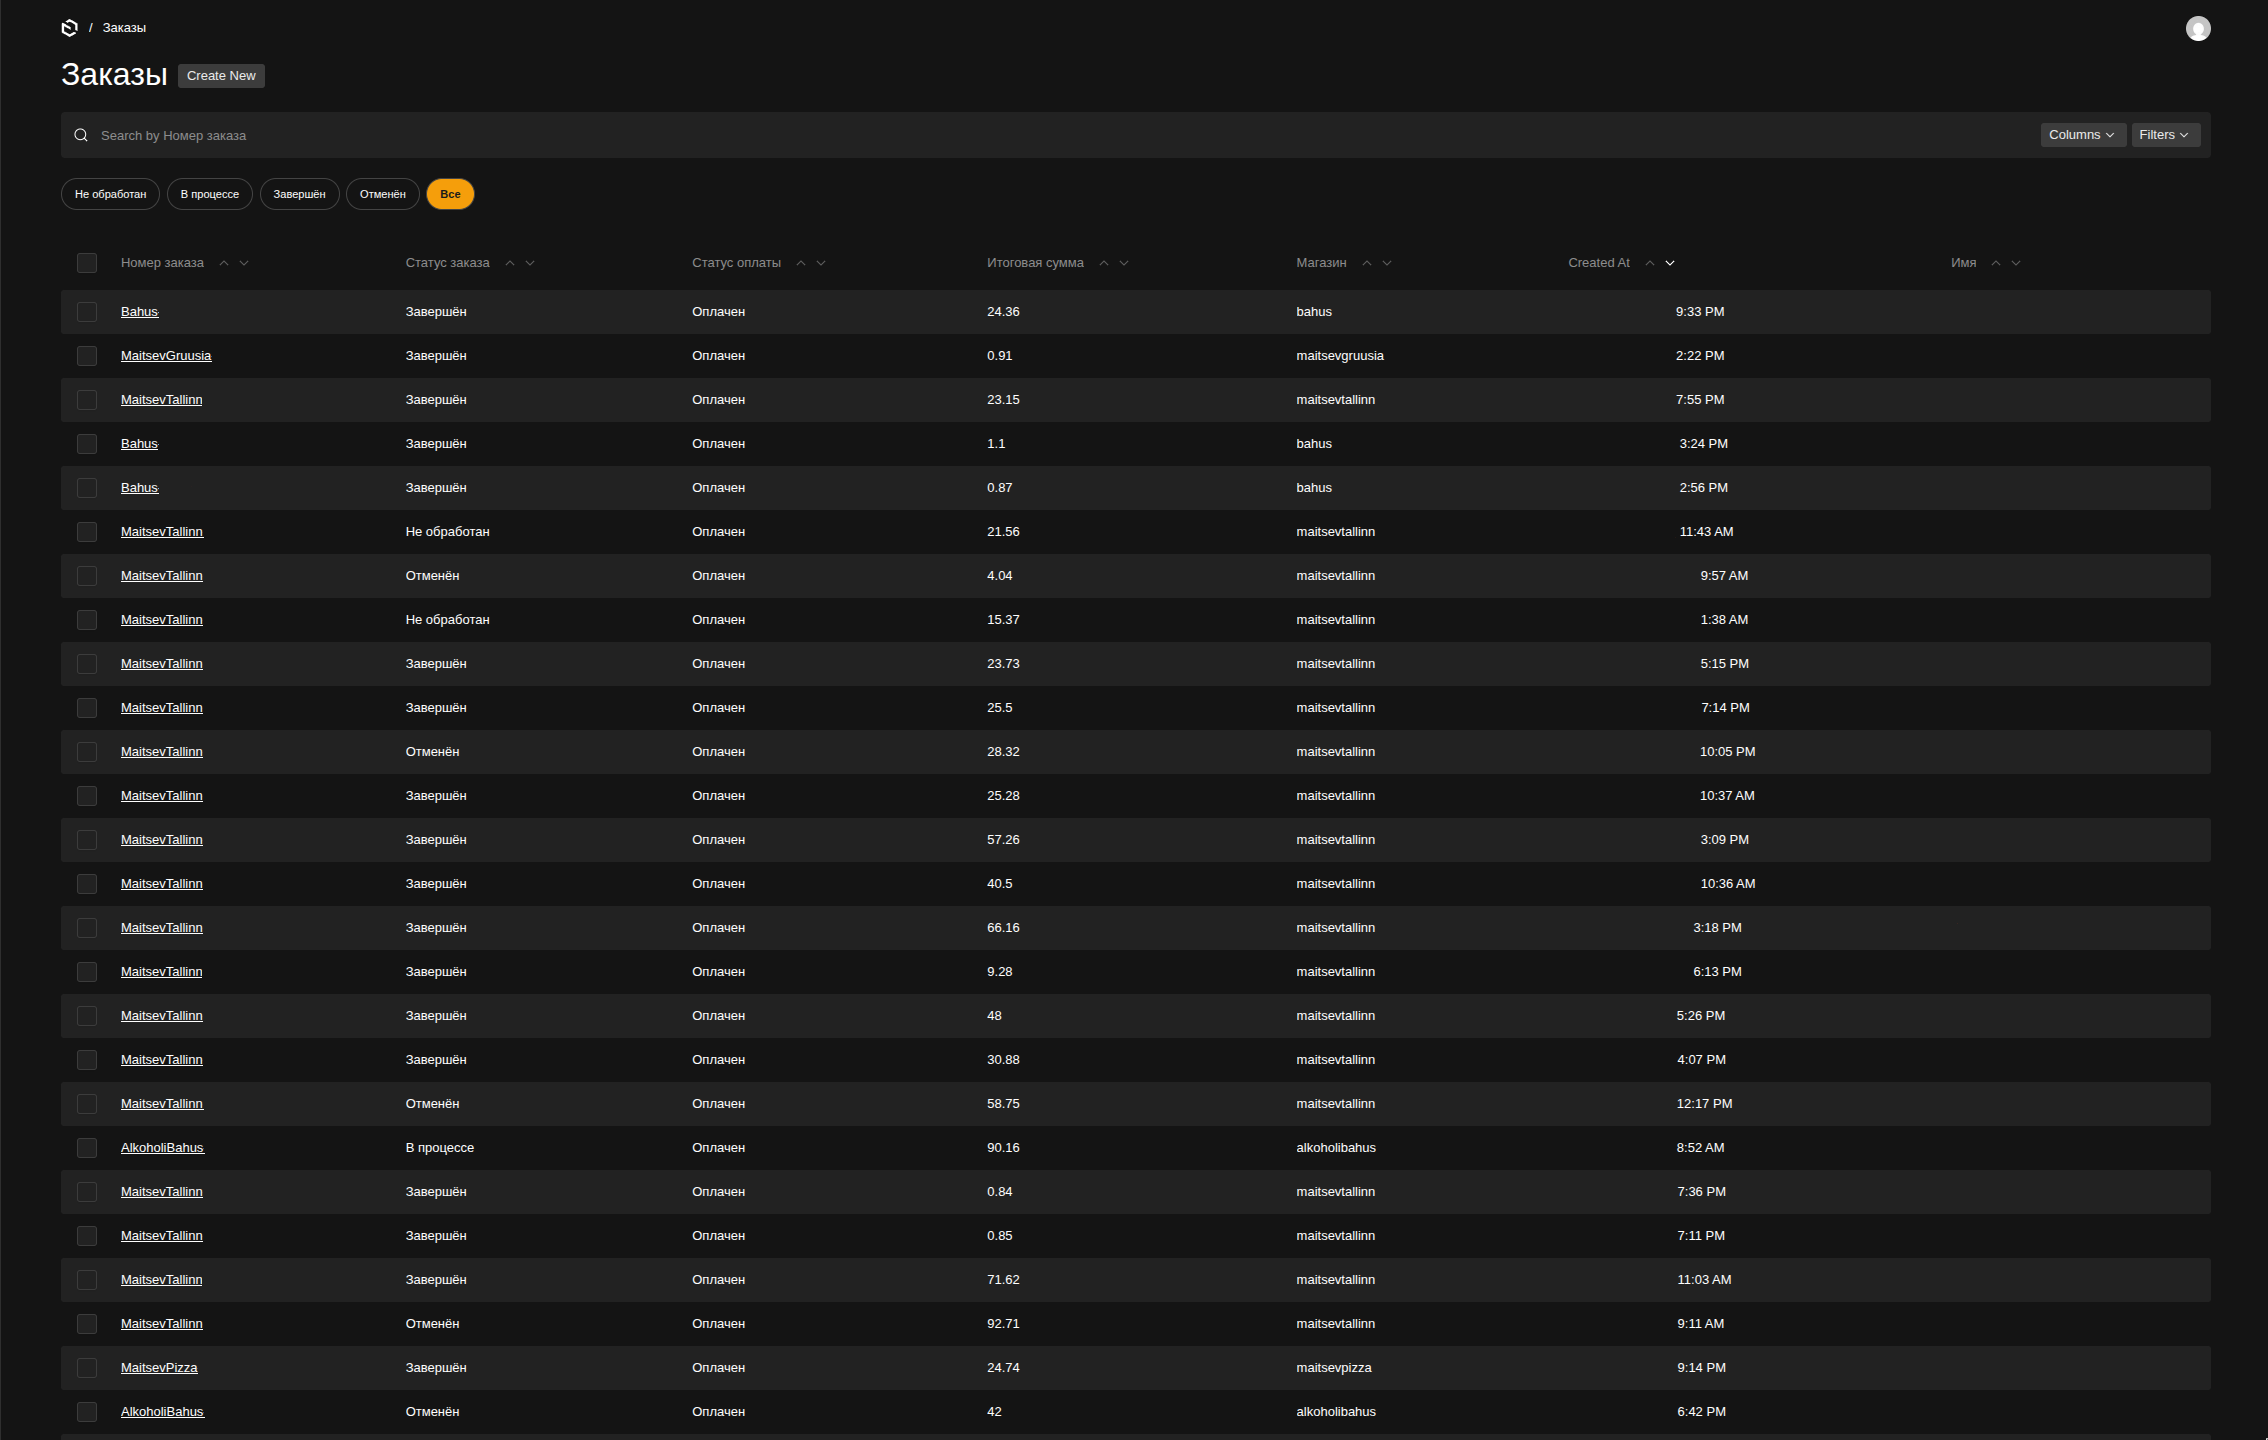Sort Итоговая сумма descending arrow
This screenshot has width=2268, height=1440.
click(x=1124, y=263)
